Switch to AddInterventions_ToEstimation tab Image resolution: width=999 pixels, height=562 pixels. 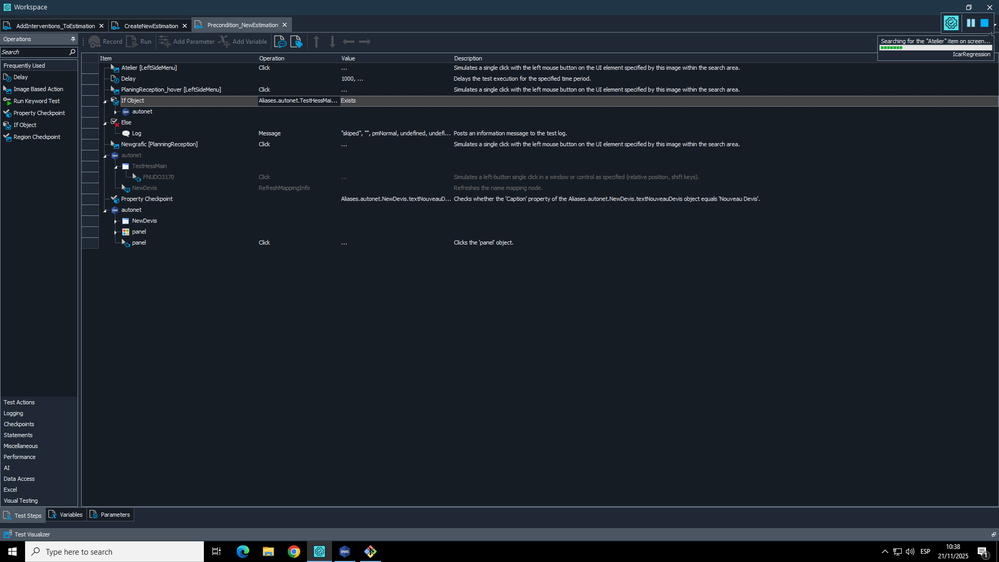pos(55,26)
